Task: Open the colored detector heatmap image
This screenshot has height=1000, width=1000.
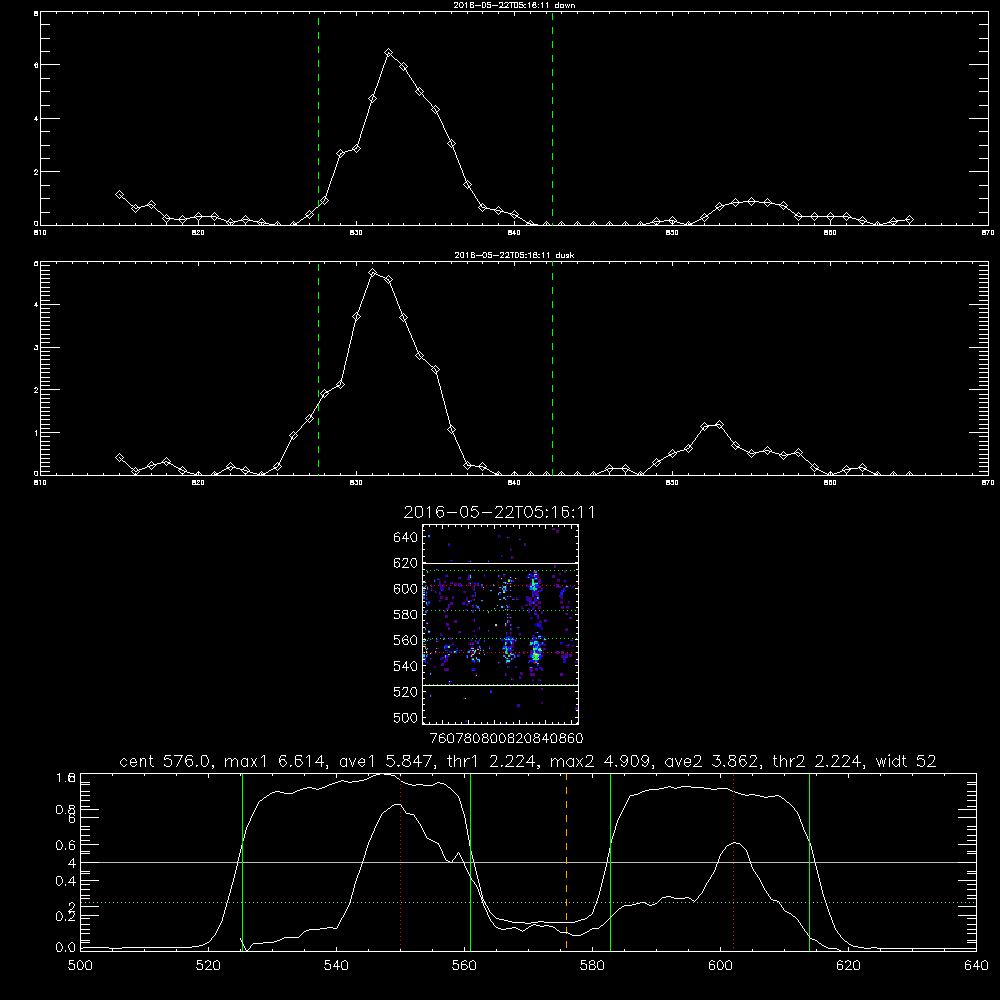Action: click(501, 624)
